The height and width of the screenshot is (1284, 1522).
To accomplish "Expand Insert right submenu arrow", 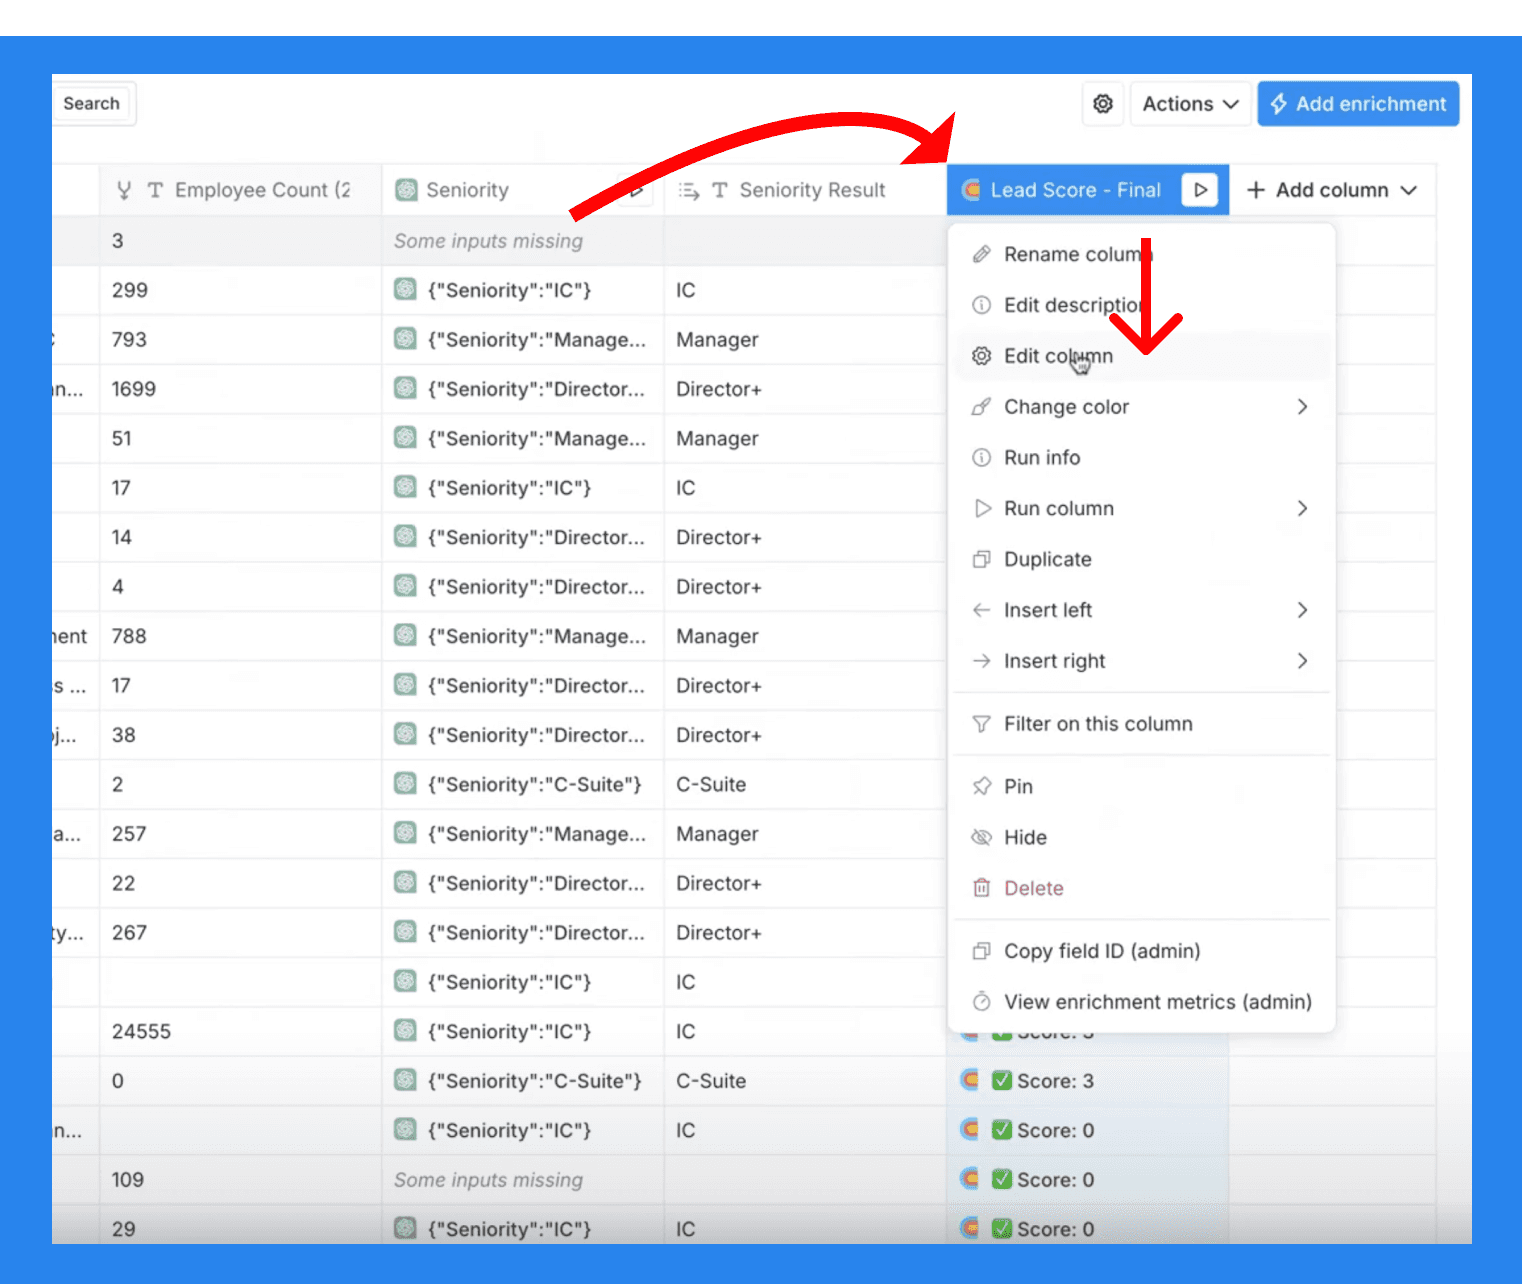I will click(1302, 661).
